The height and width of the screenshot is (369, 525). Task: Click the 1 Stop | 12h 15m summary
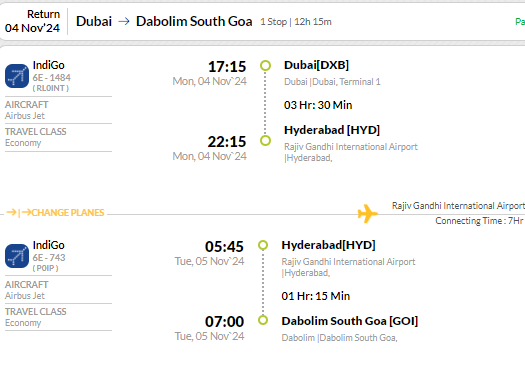(296, 22)
